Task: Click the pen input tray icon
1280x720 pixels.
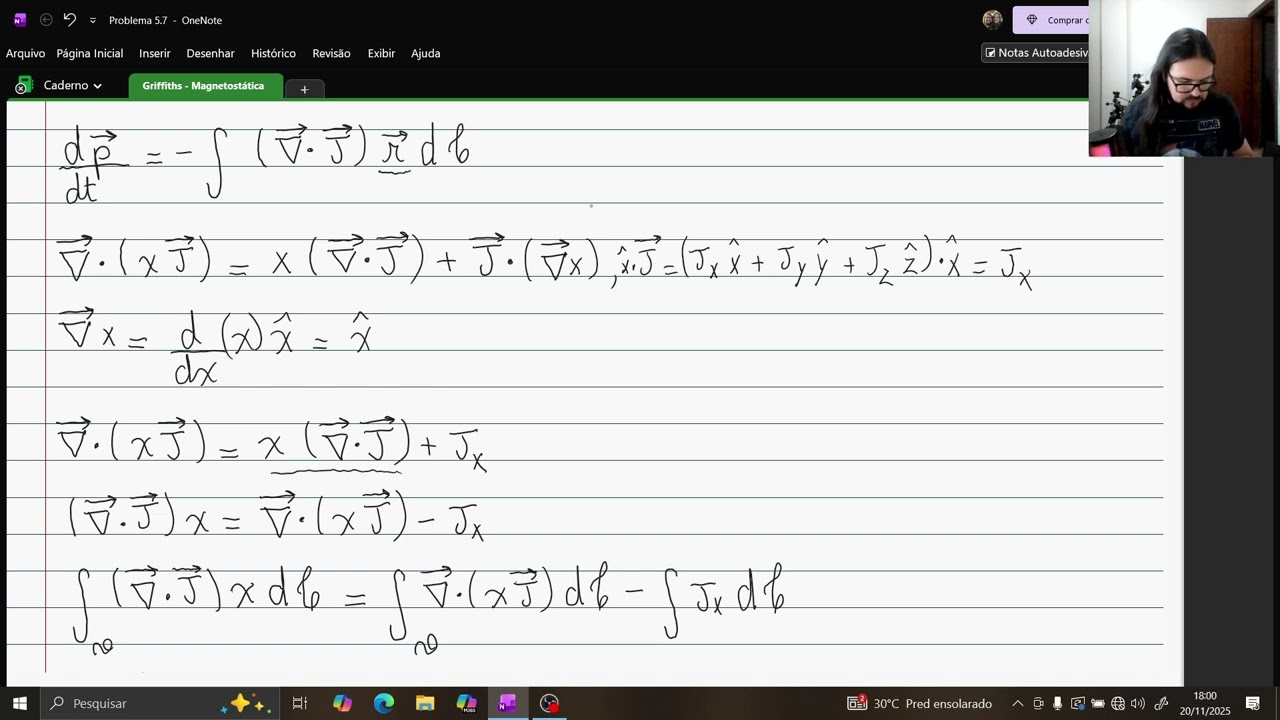Action: tap(1161, 703)
